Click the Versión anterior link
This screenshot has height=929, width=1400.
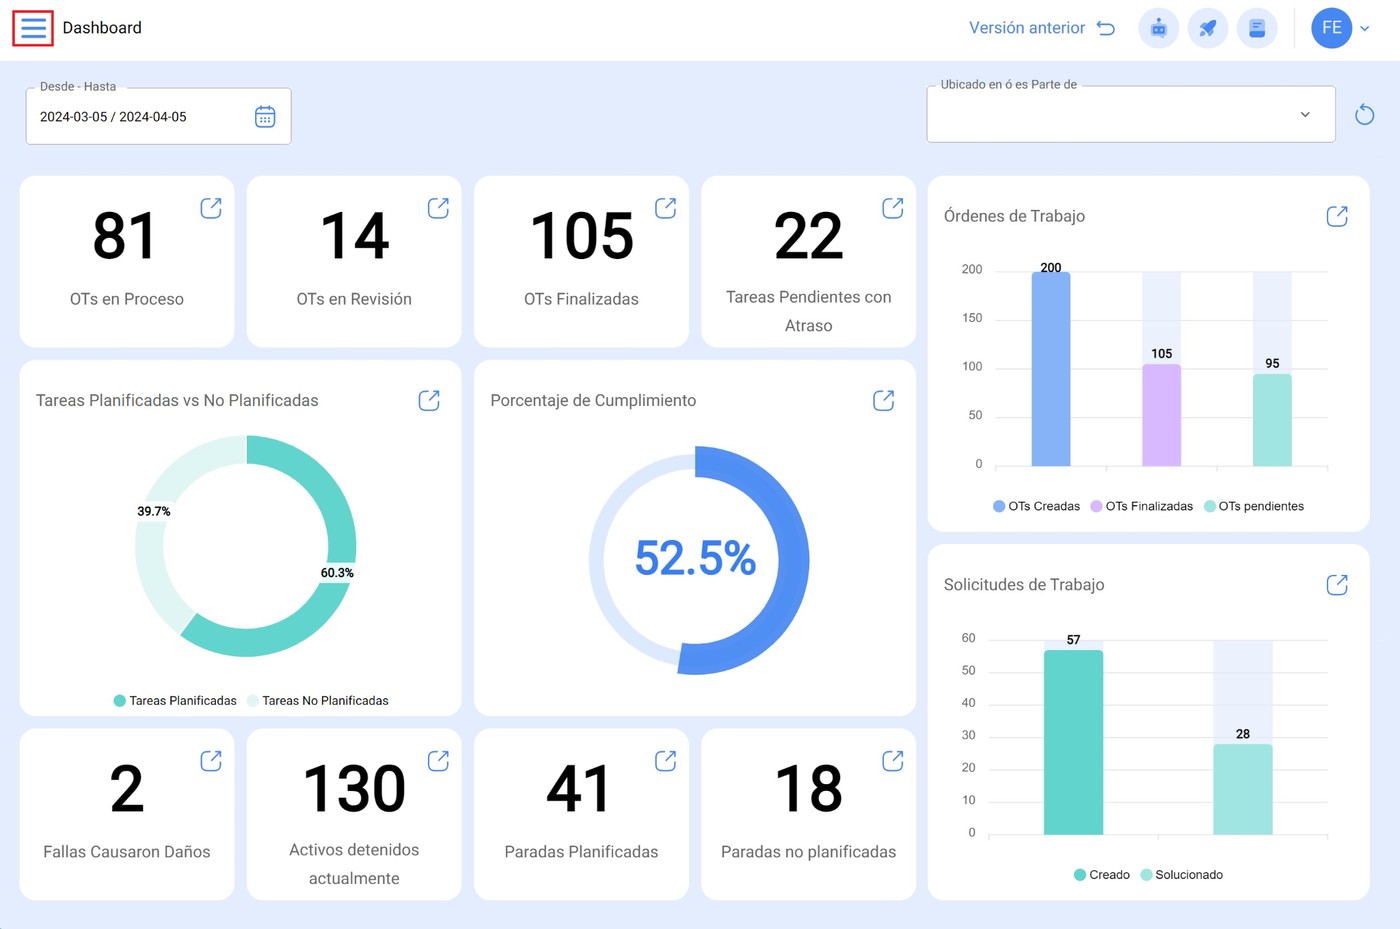[1028, 28]
